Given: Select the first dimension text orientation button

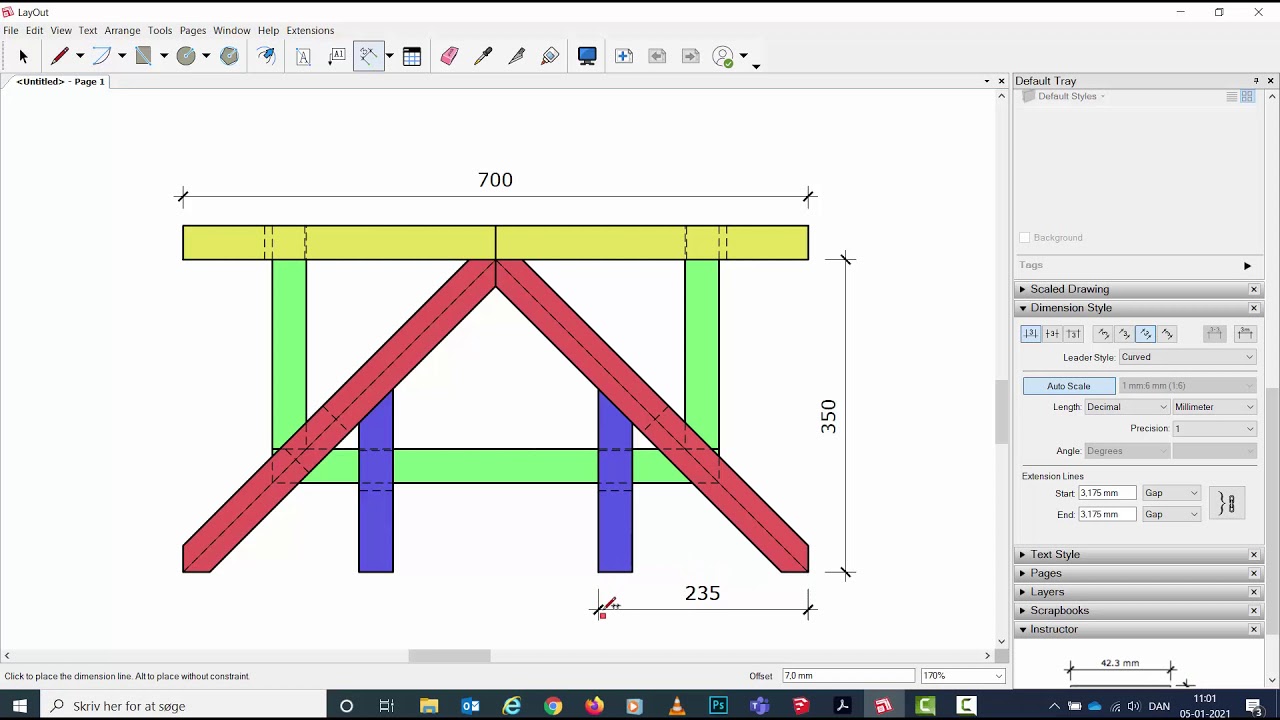Looking at the screenshot, I should 1103,334.
